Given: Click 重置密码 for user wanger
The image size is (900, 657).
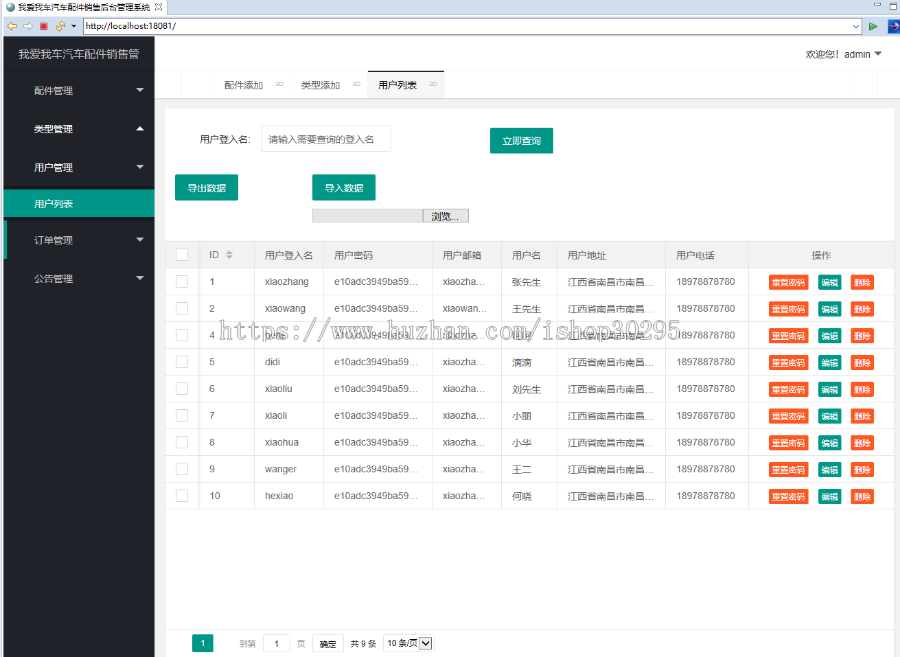Looking at the screenshot, I should point(788,468).
